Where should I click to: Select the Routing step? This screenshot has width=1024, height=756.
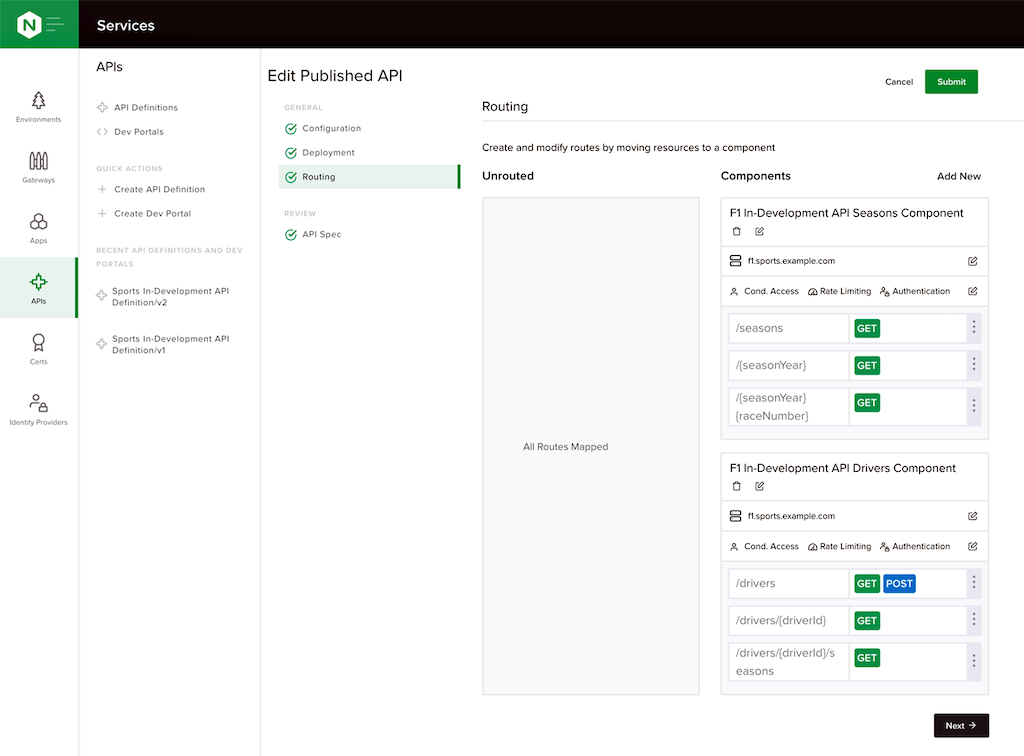[x=369, y=177]
